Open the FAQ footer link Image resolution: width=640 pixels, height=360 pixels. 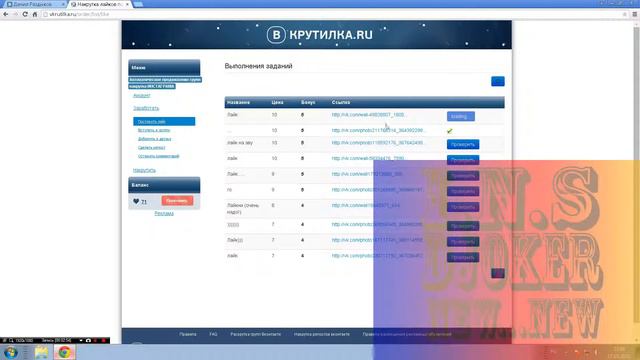pos(213,334)
